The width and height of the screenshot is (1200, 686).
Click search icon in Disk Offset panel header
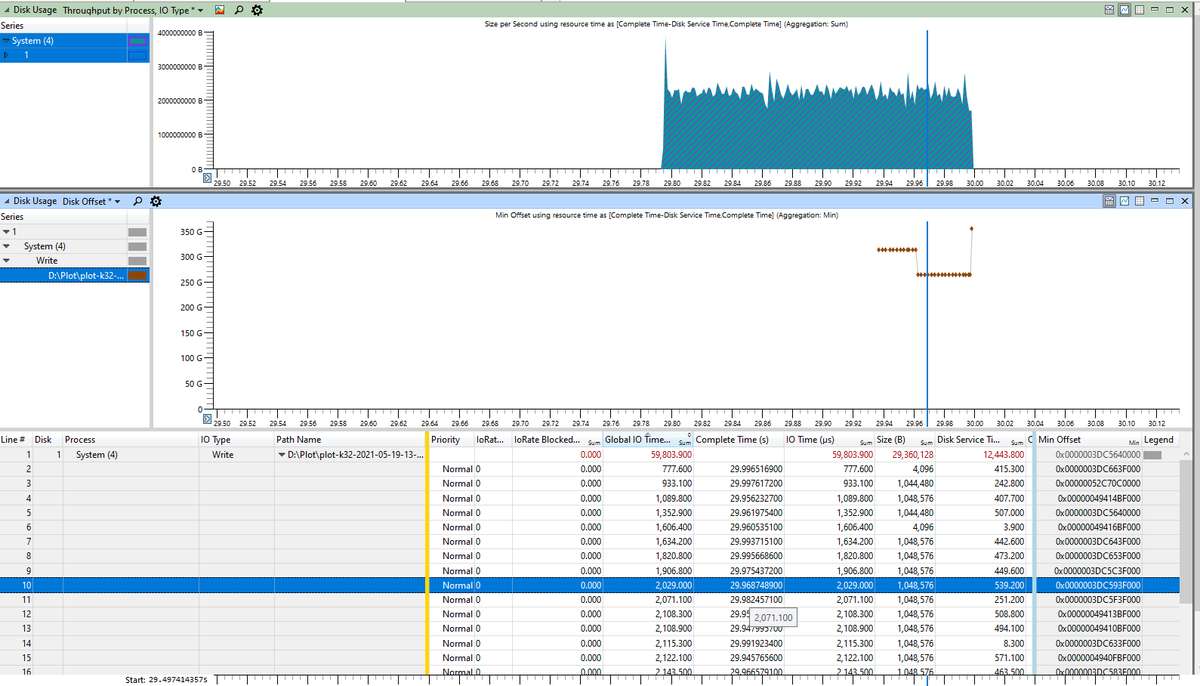137,201
